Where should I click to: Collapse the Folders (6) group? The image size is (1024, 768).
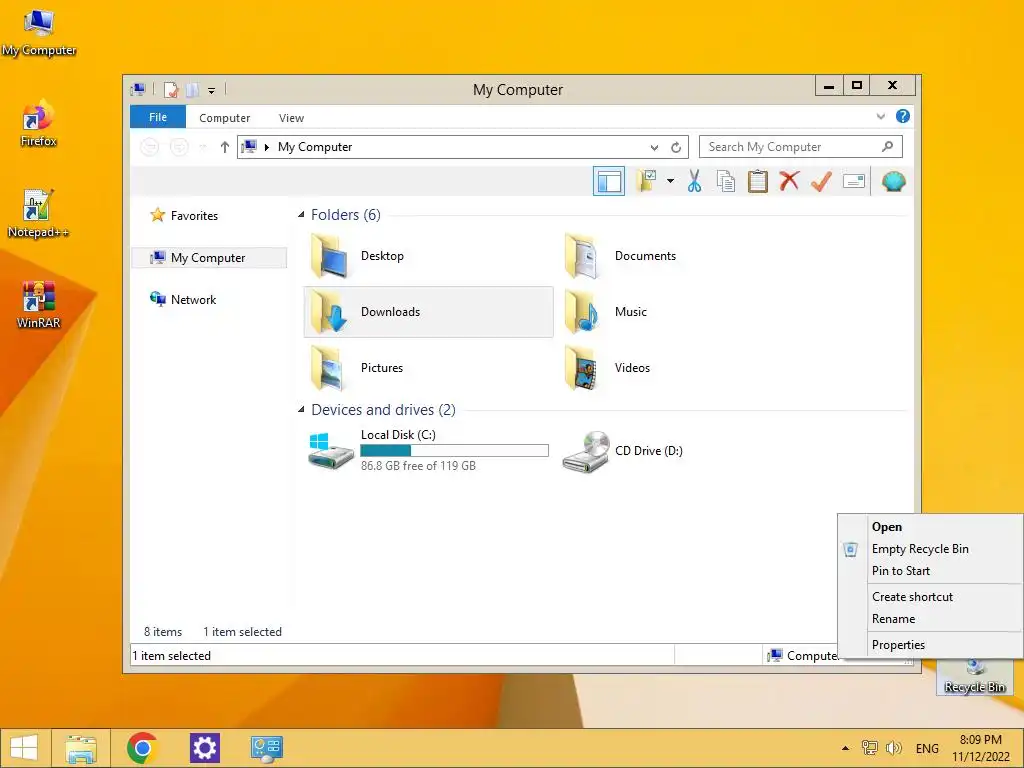(301, 215)
